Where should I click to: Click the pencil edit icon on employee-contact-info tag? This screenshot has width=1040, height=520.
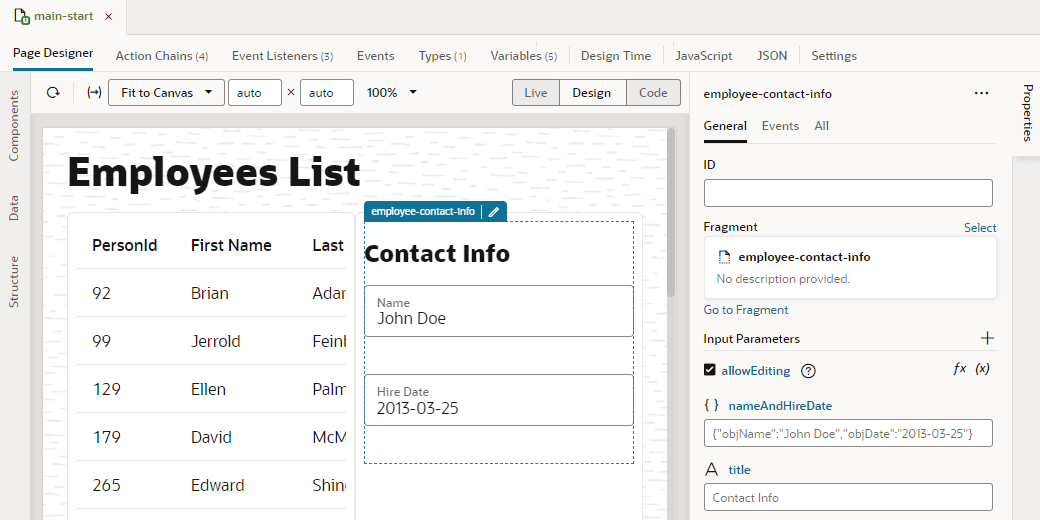pyautogui.click(x=493, y=212)
